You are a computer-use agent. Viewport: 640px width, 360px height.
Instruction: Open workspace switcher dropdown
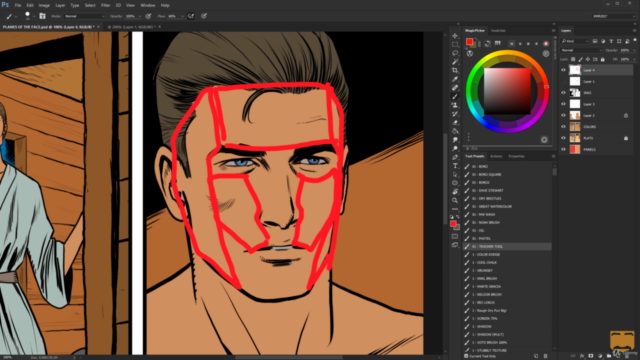(x=613, y=16)
